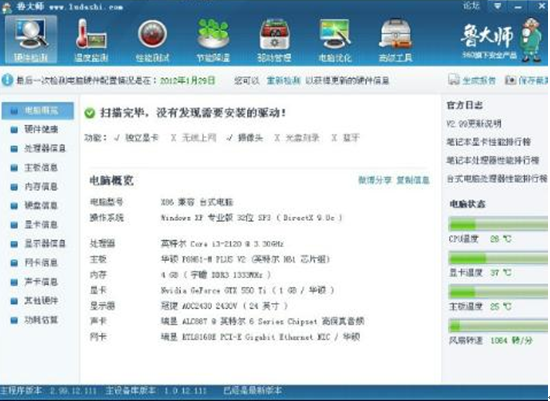This screenshot has width=550, height=401.
Task: Click the 鲁大师 logo mascot
Action: tap(531, 41)
